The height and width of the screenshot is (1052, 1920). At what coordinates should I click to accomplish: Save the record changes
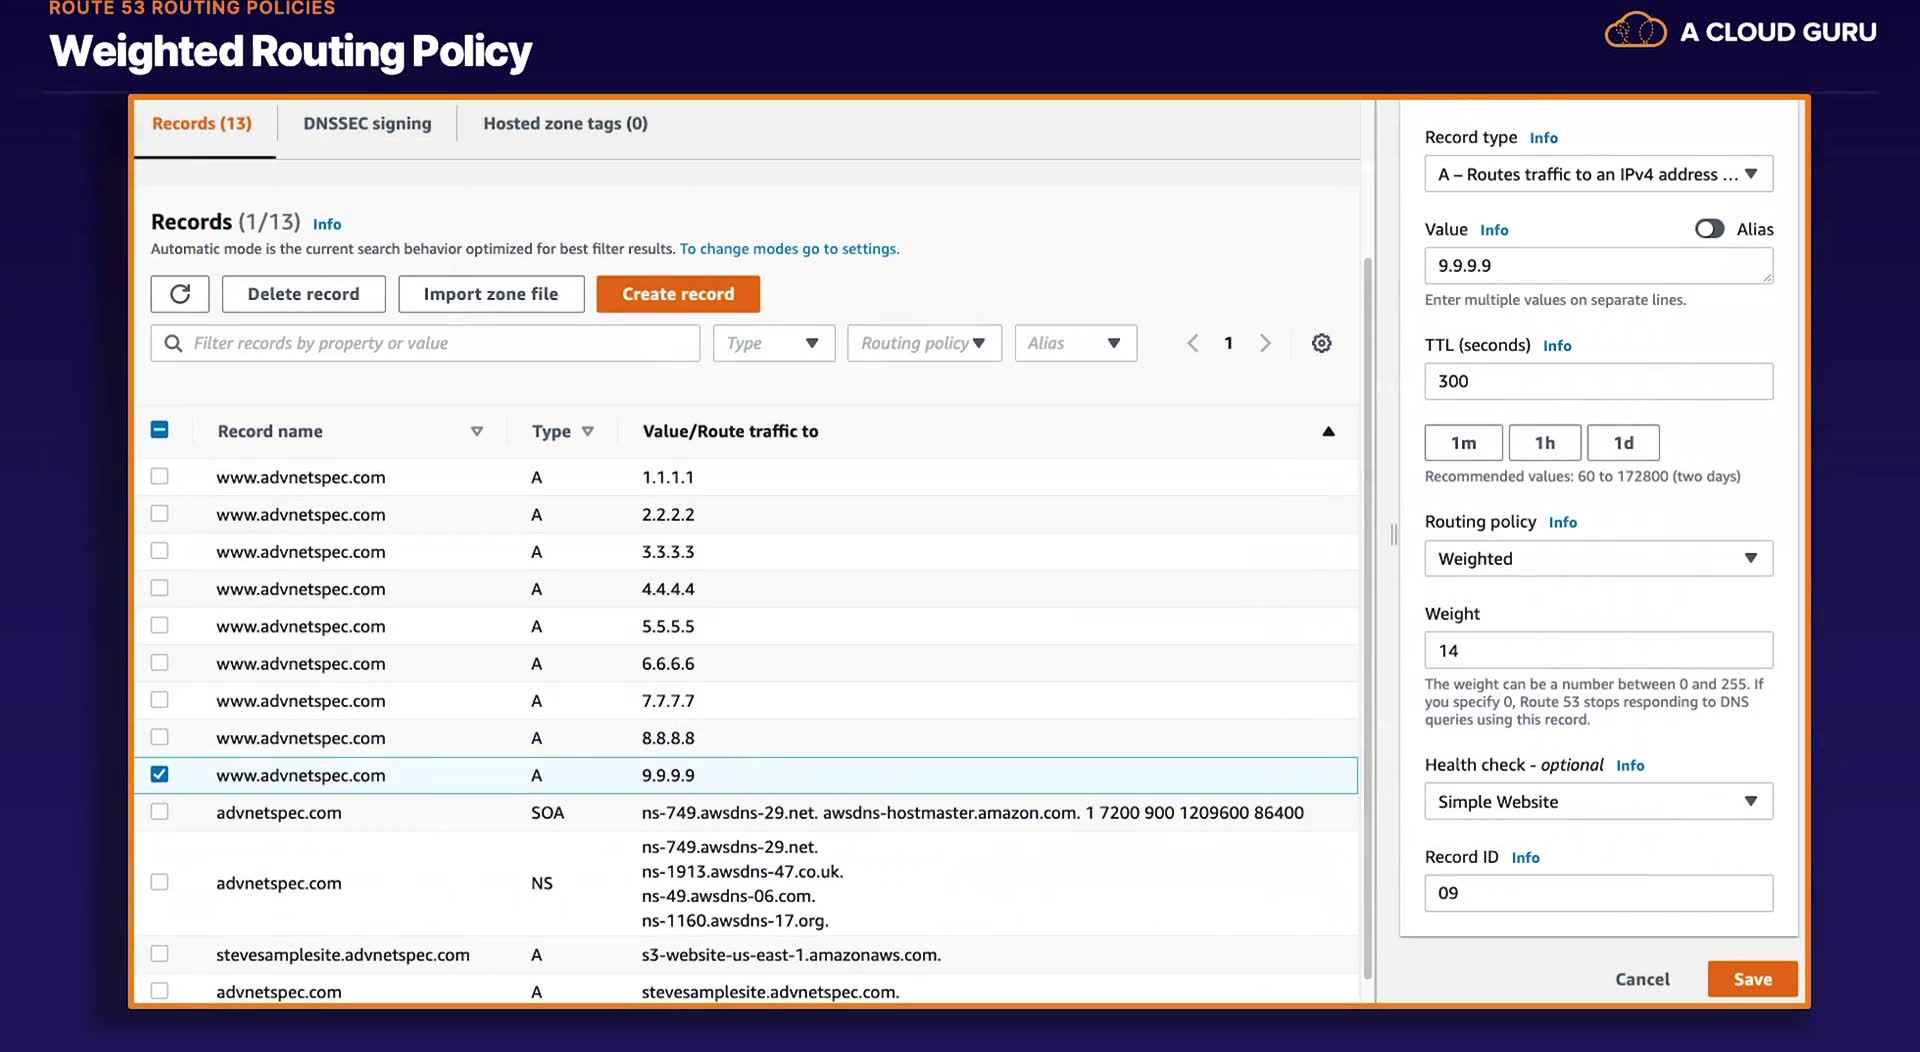pyautogui.click(x=1752, y=979)
